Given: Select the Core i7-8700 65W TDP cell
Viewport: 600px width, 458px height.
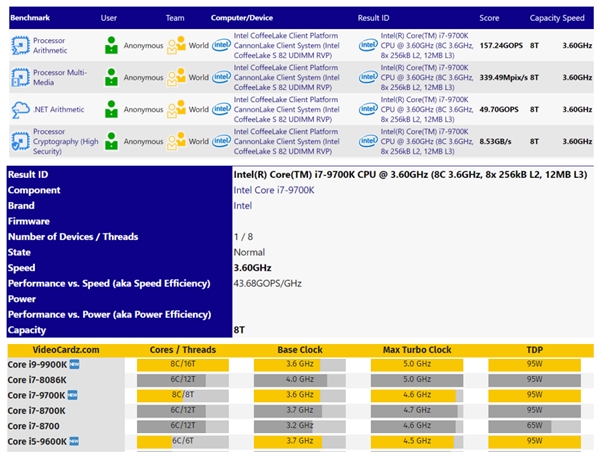Looking at the screenshot, I should [x=534, y=425].
